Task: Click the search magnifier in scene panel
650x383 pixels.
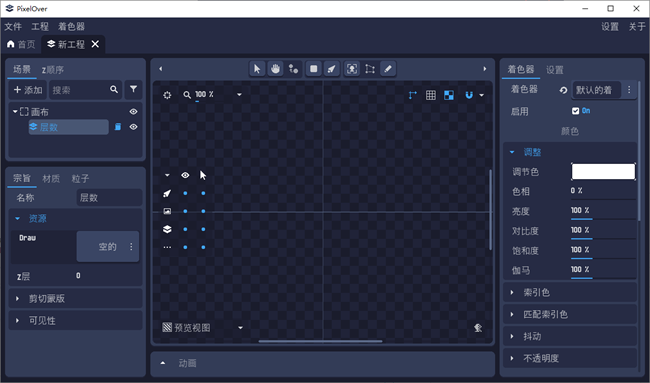Action: click(114, 89)
